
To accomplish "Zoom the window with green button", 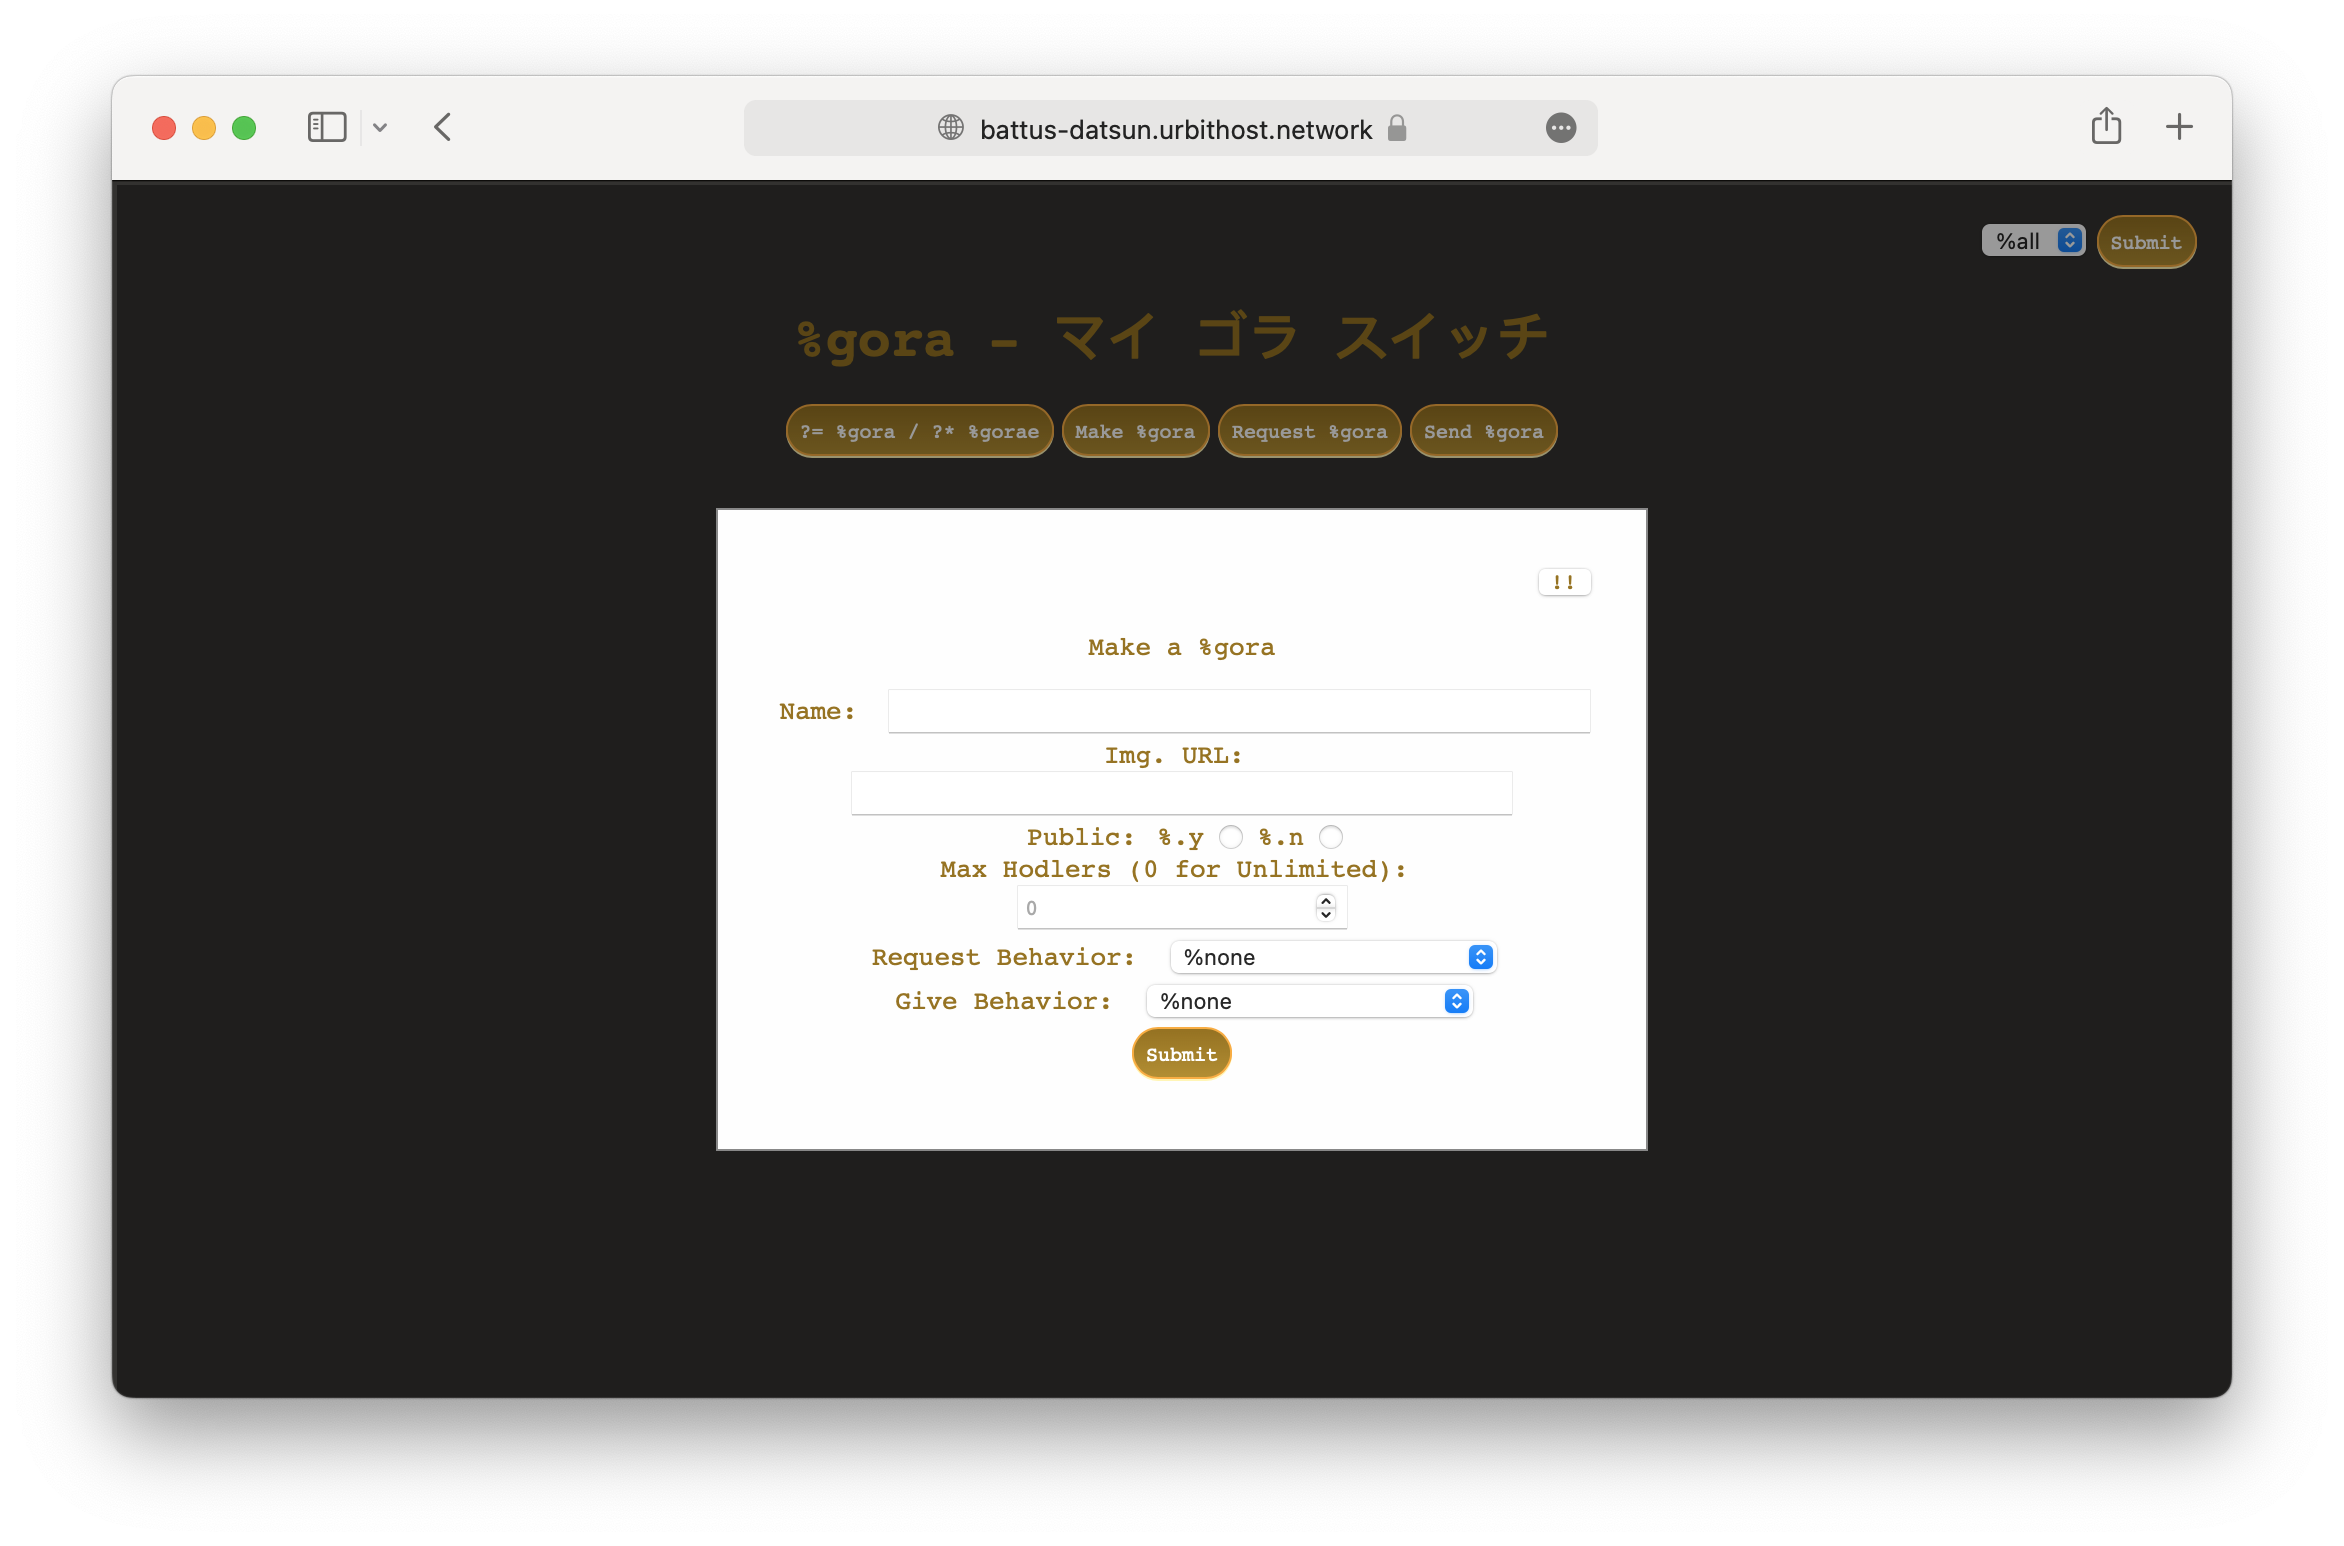I will coord(244,128).
